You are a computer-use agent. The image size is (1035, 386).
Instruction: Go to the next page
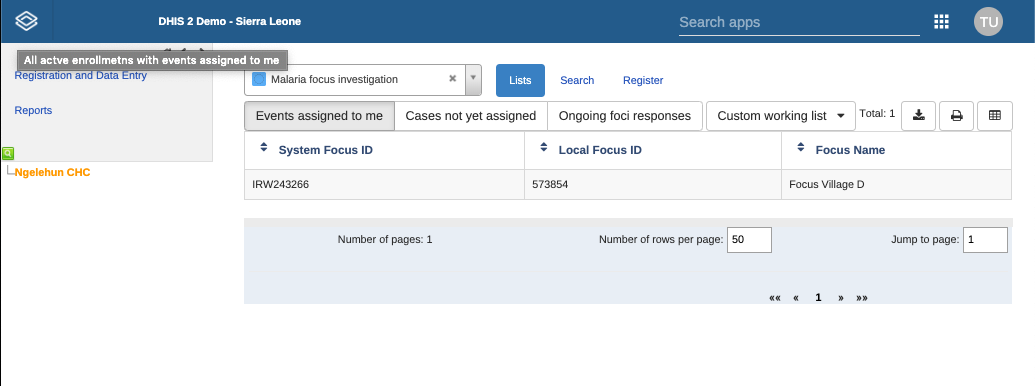pyautogui.click(x=840, y=298)
